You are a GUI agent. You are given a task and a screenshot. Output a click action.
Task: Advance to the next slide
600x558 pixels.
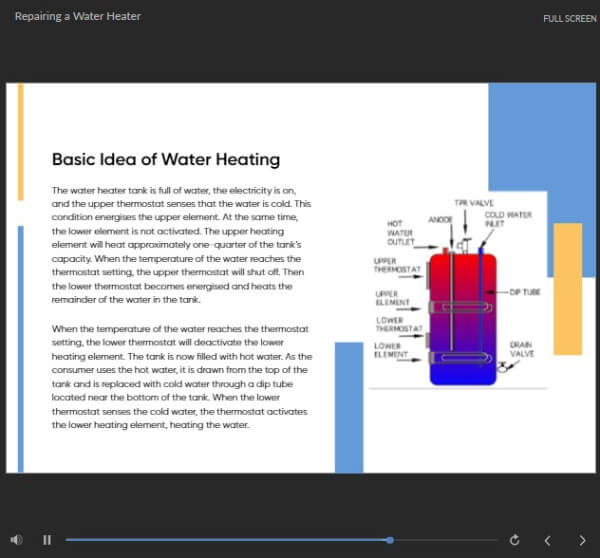pos(582,540)
